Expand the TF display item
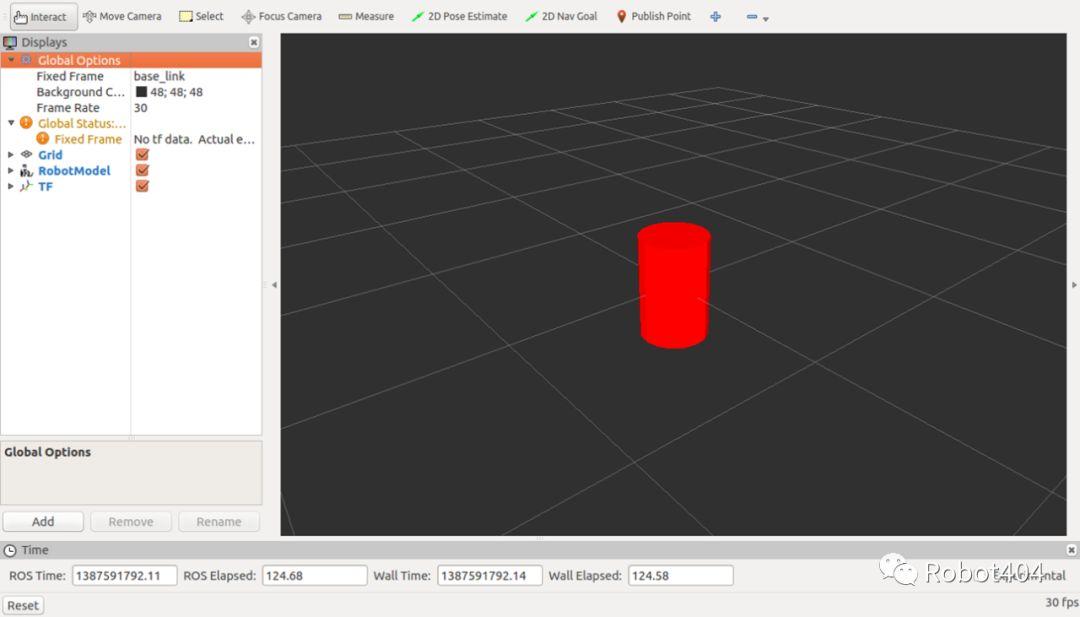 point(10,186)
